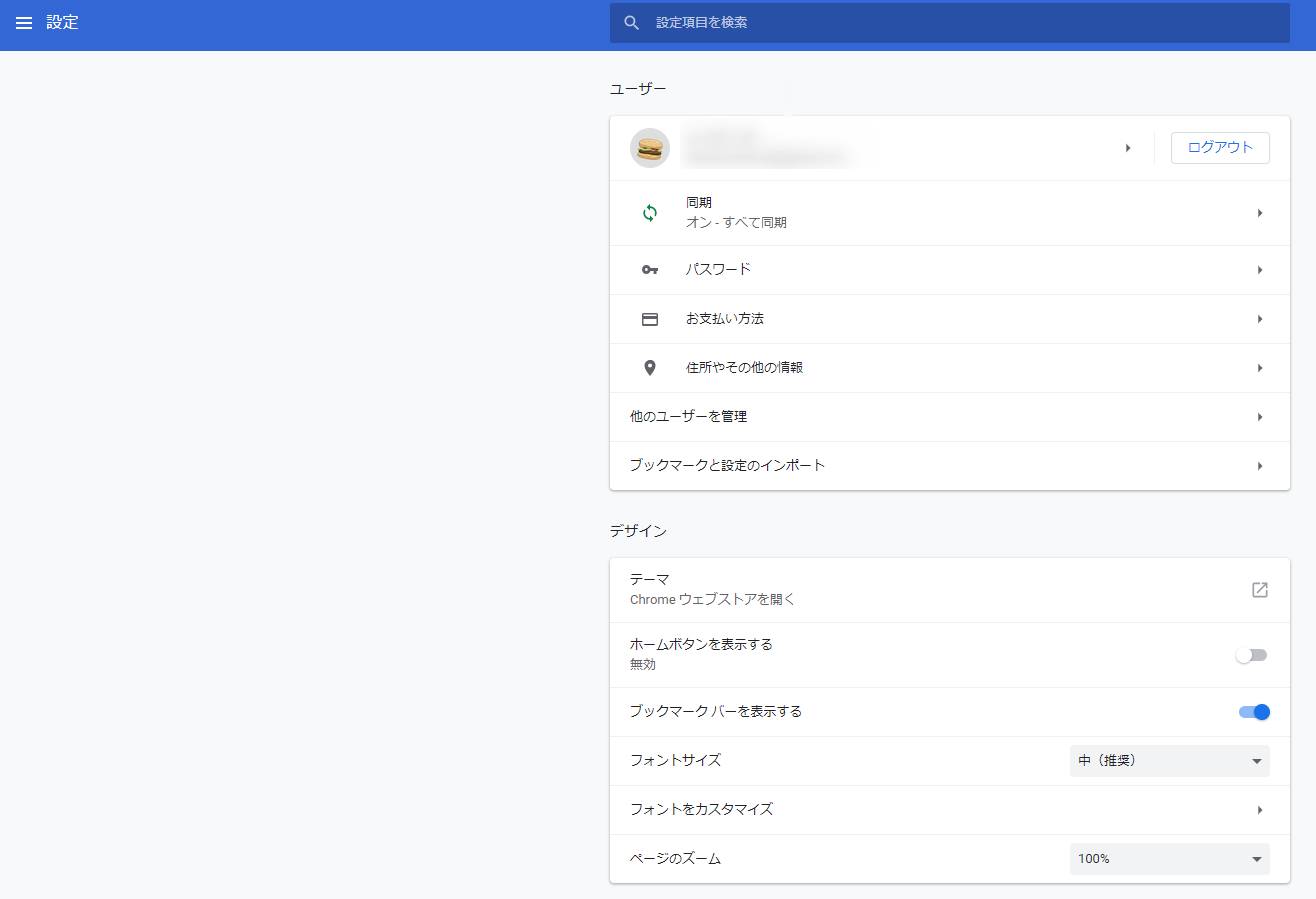The height and width of the screenshot is (899, 1316).
Task: Open Chrome Web Store external link icon
Action: [1259, 590]
